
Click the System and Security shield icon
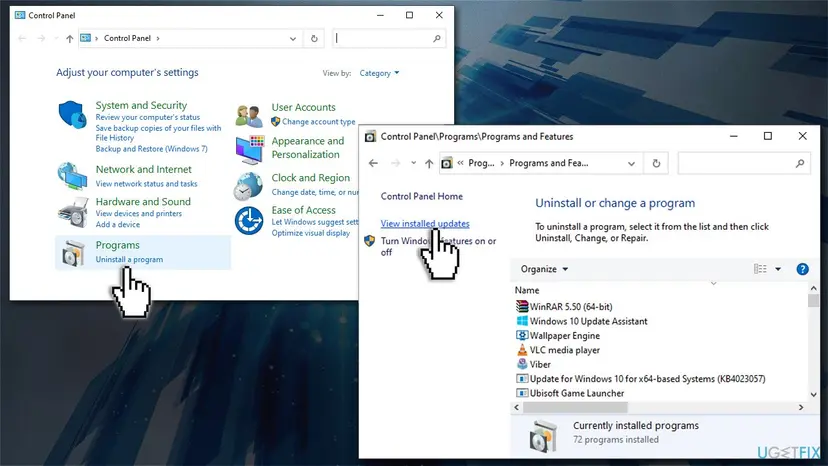click(72, 115)
